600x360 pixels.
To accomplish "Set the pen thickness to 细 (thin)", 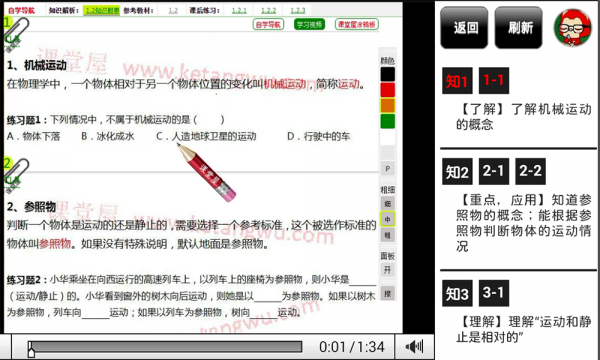I will tap(388, 204).
